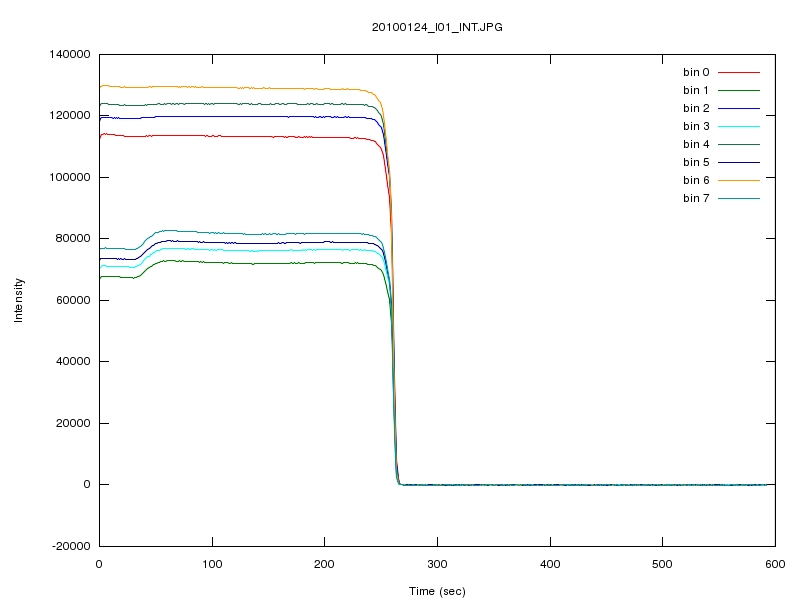Click the 'Intensity' y-axis label
The width and height of the screenshot is (800, 600).
[x=18, y=300]
